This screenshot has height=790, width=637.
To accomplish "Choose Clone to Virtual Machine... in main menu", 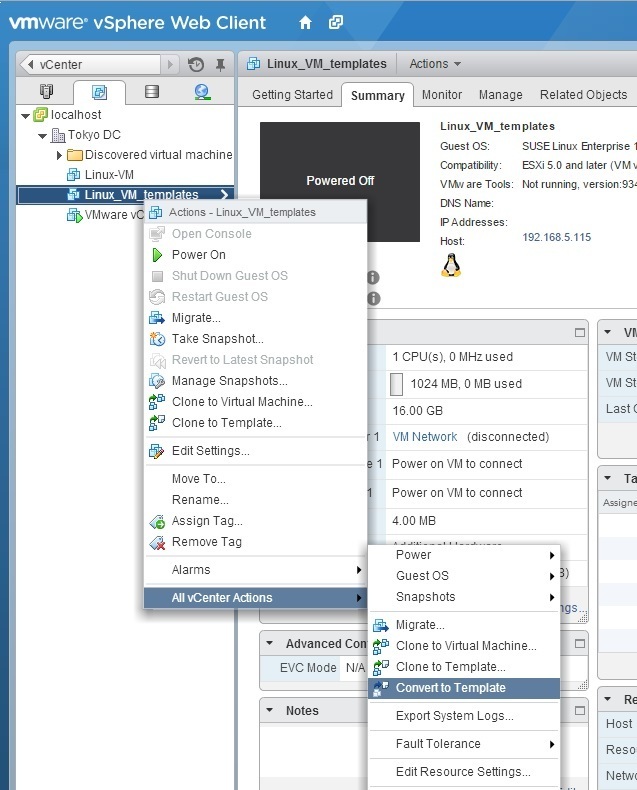I will (256, 402).
